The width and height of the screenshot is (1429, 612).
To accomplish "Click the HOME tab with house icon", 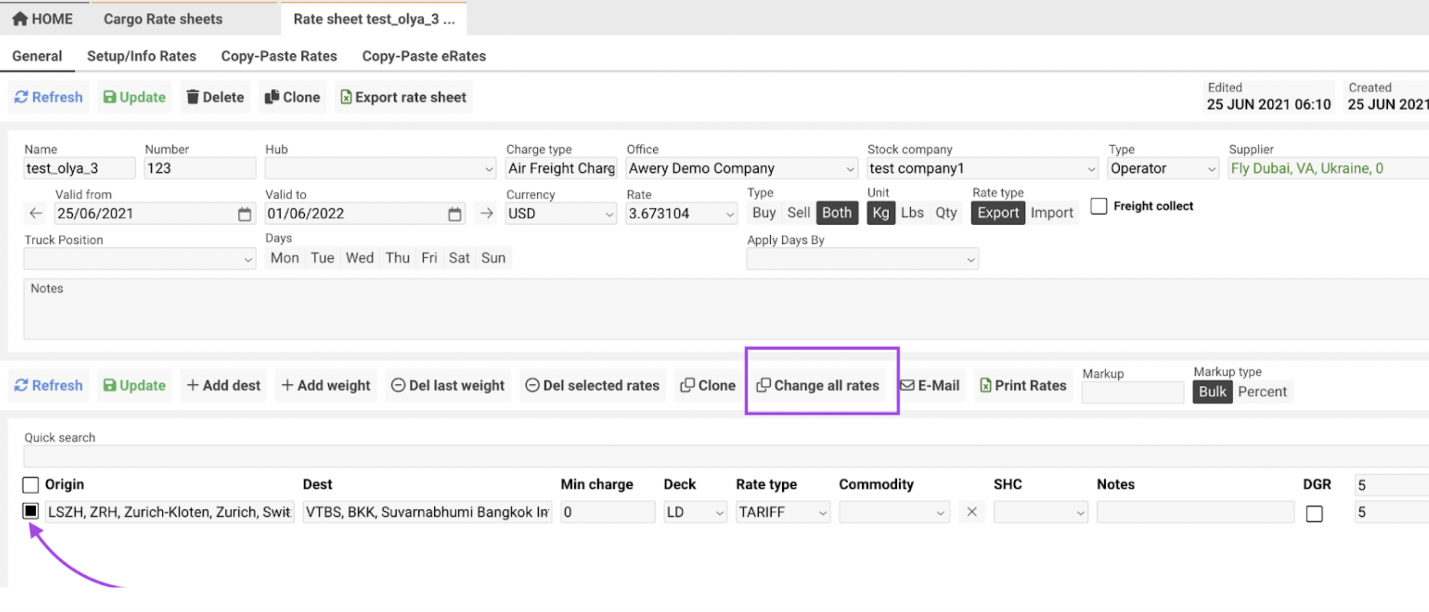I will click(43, 19).
